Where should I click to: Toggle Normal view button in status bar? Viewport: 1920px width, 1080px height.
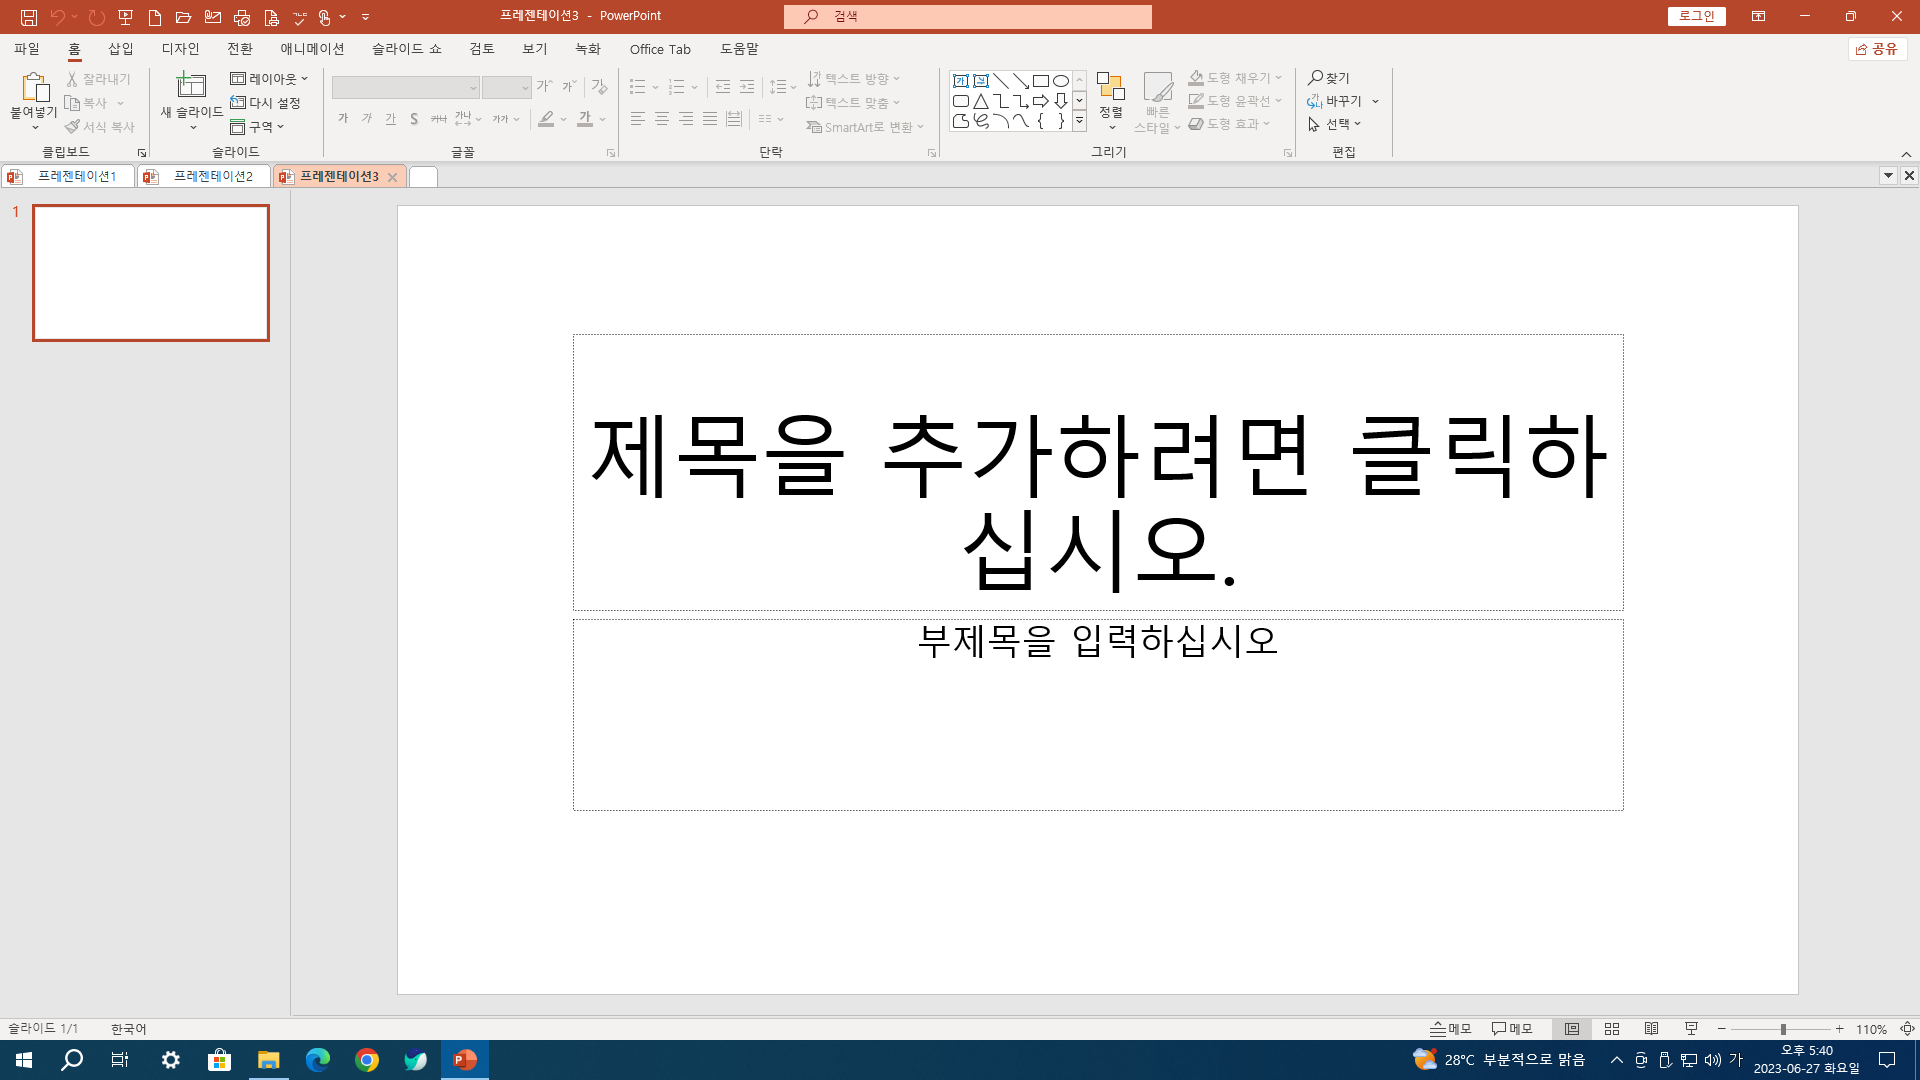click(x=1572, y=1029)
